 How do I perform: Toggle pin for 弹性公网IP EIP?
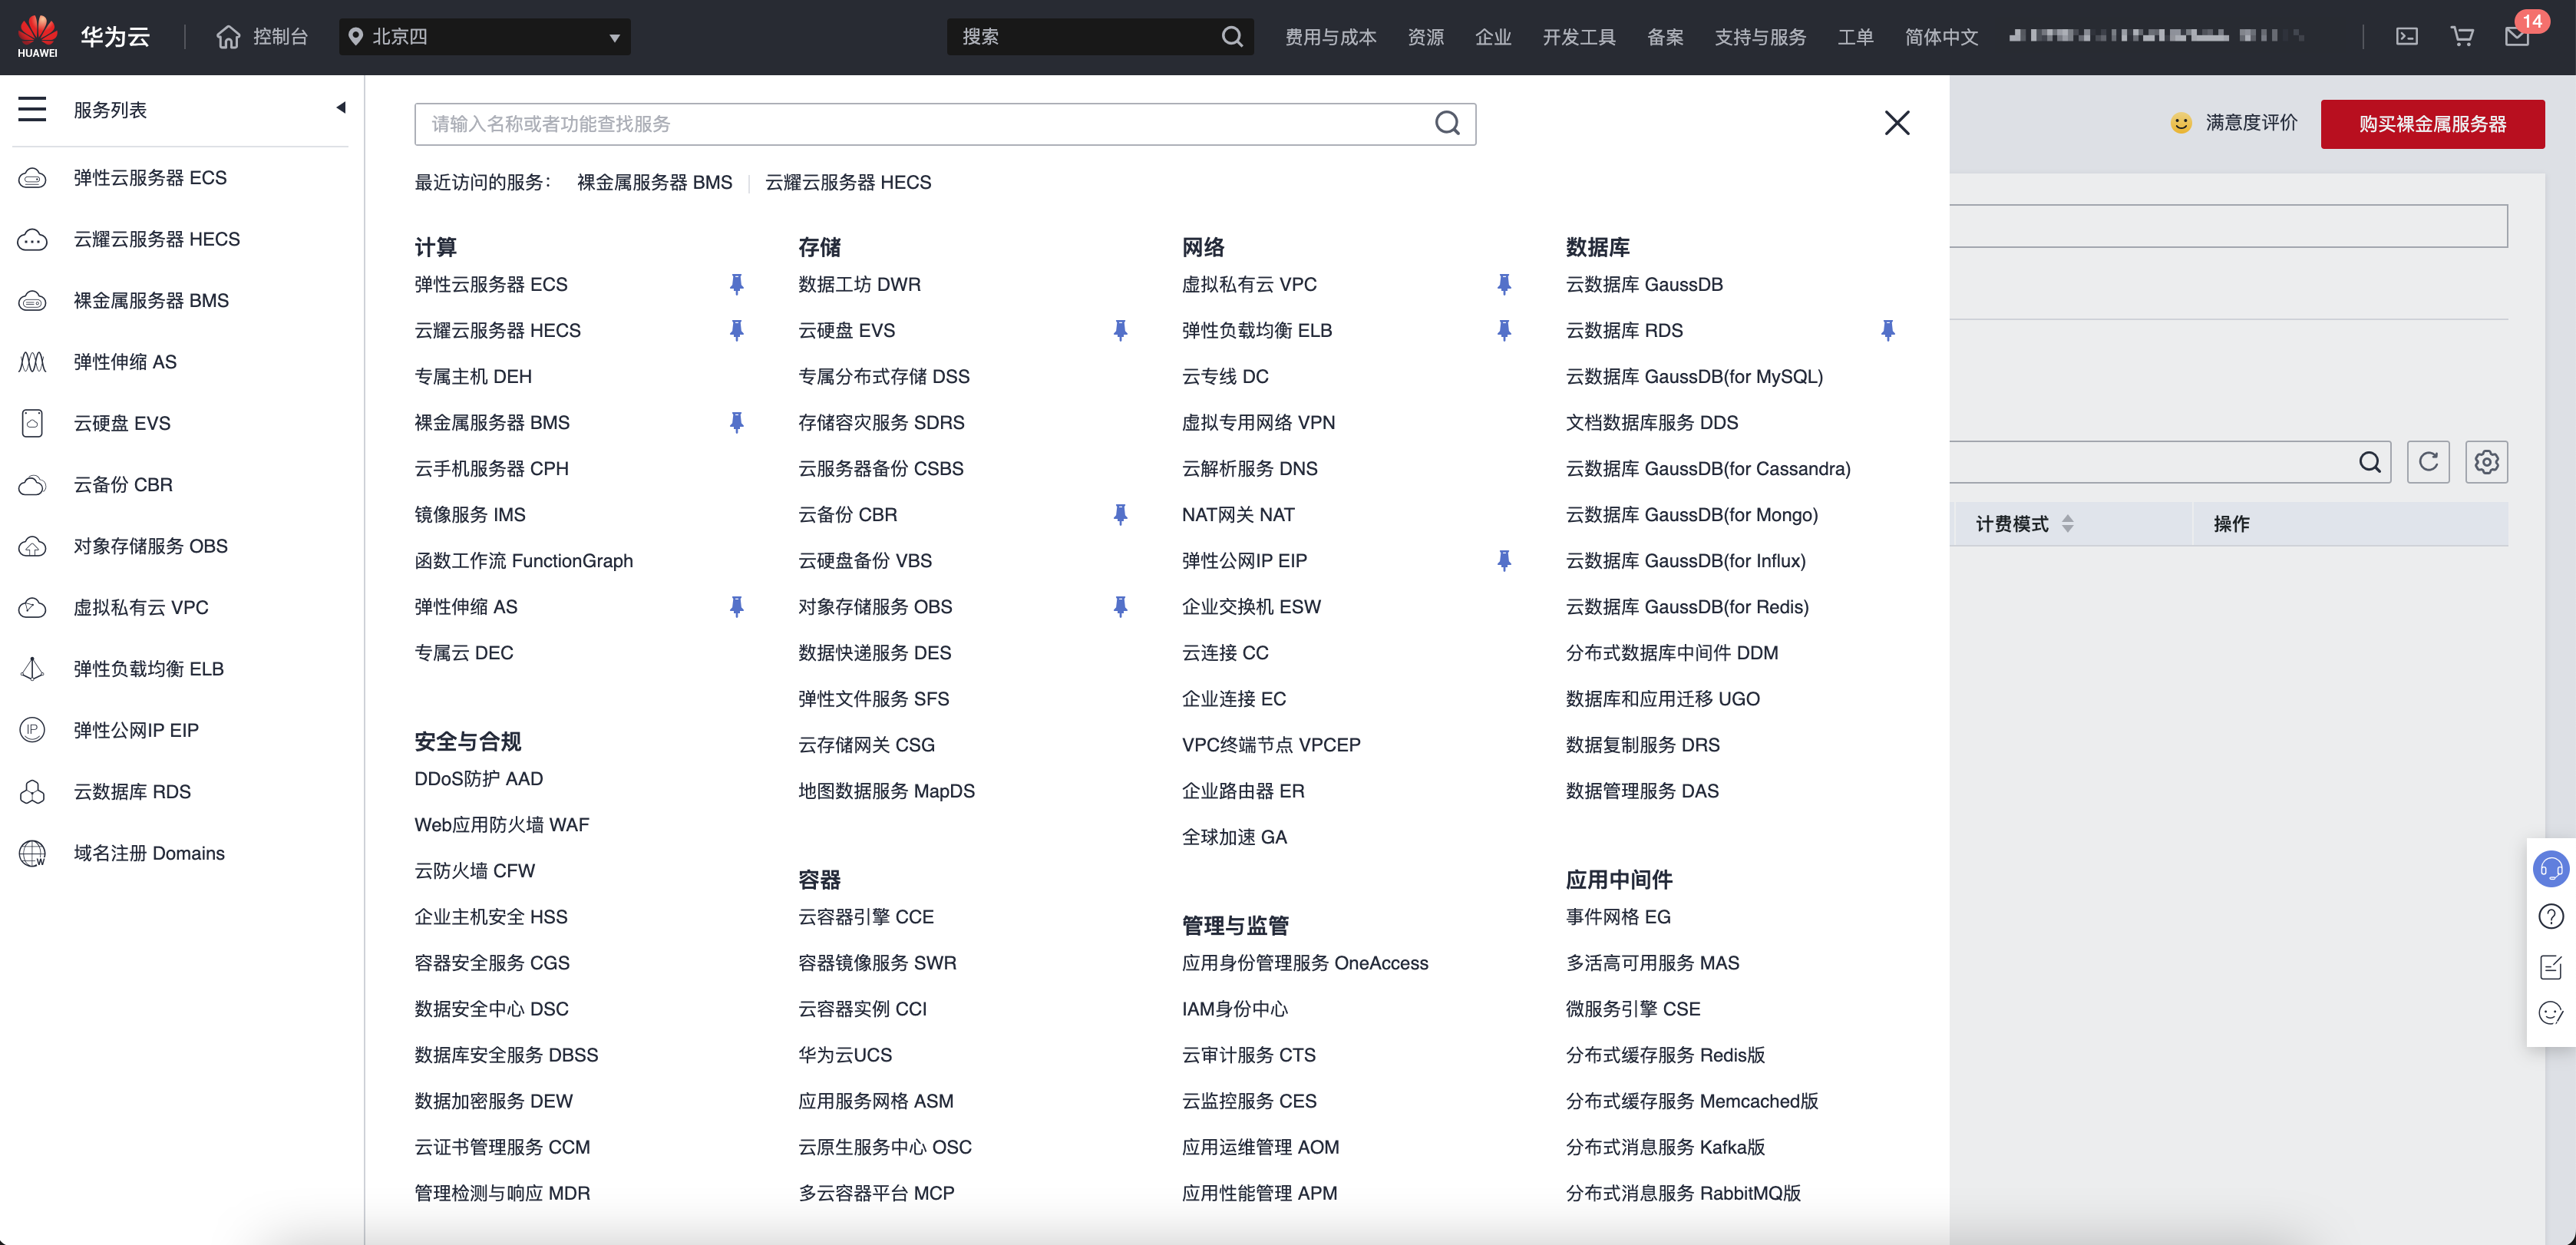tap(1504, 561)
